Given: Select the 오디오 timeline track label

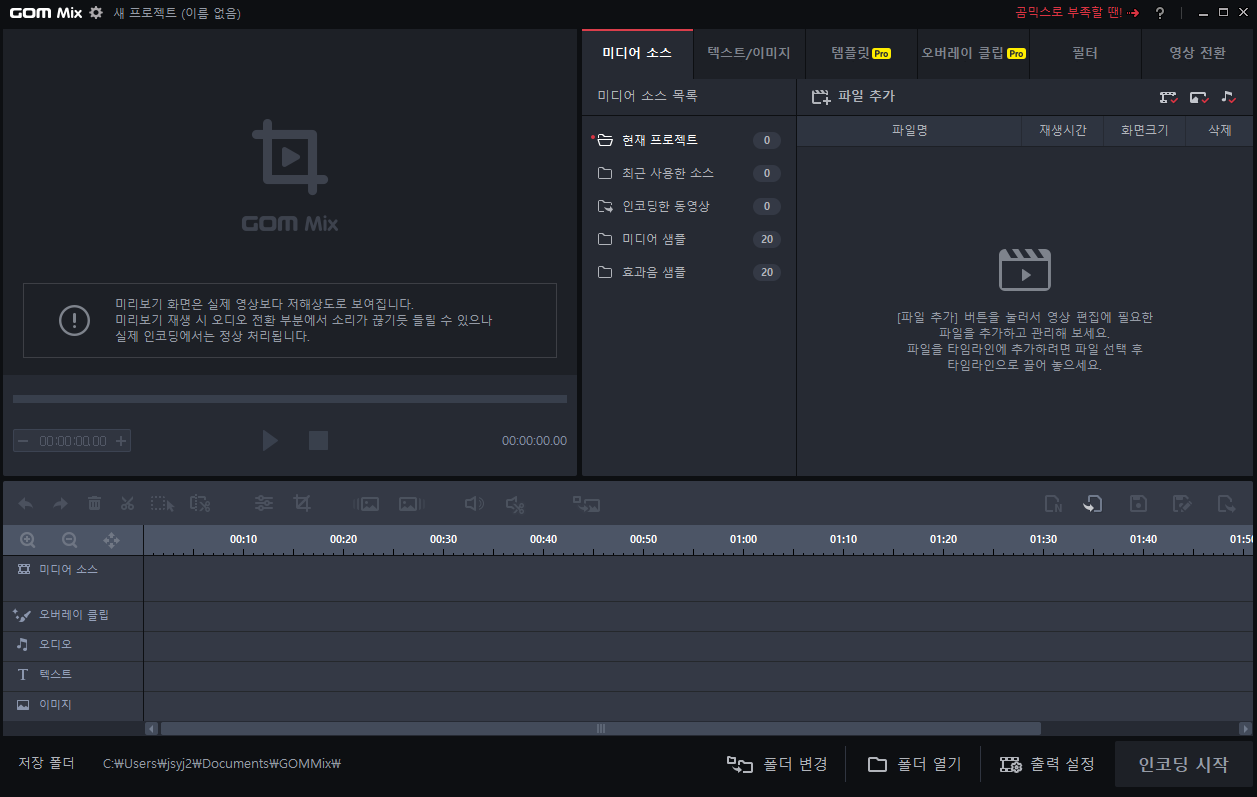Looking at the screenshot, I should 73,646.
